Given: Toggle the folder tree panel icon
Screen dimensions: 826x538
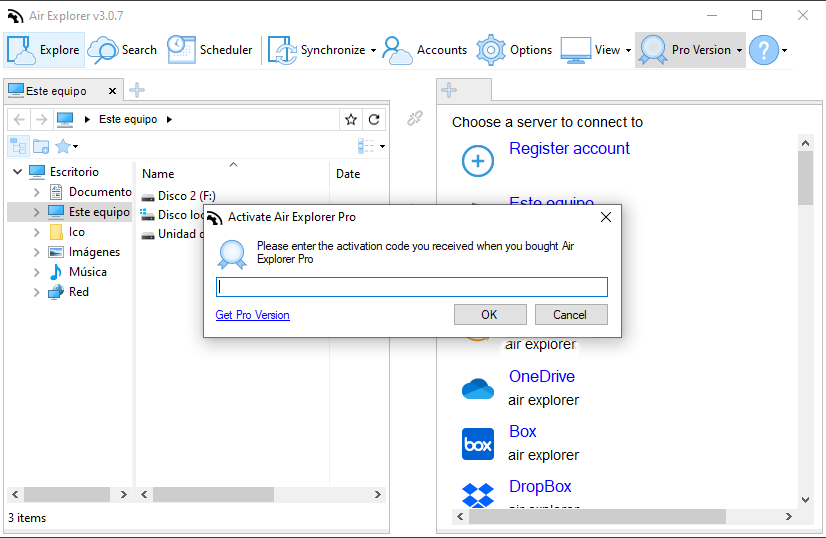Looking at the screenshot, I should pyautogui.click(x=18, y=146).
